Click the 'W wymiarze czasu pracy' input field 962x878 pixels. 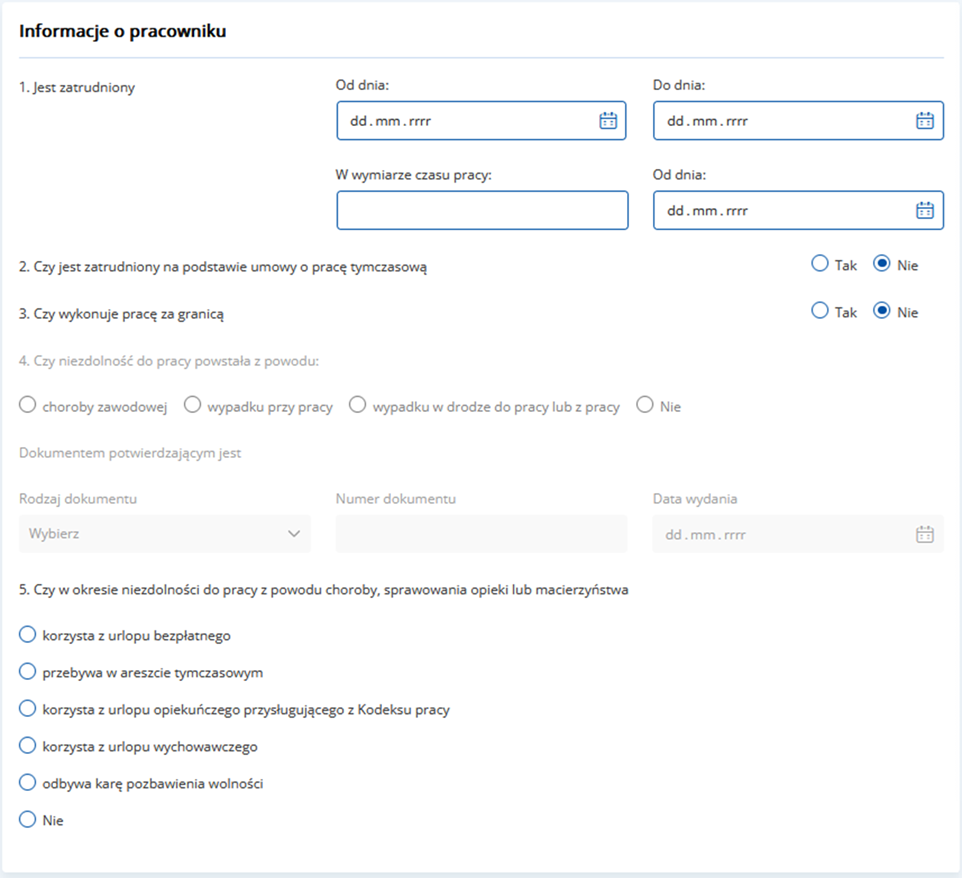pos(482,210)
